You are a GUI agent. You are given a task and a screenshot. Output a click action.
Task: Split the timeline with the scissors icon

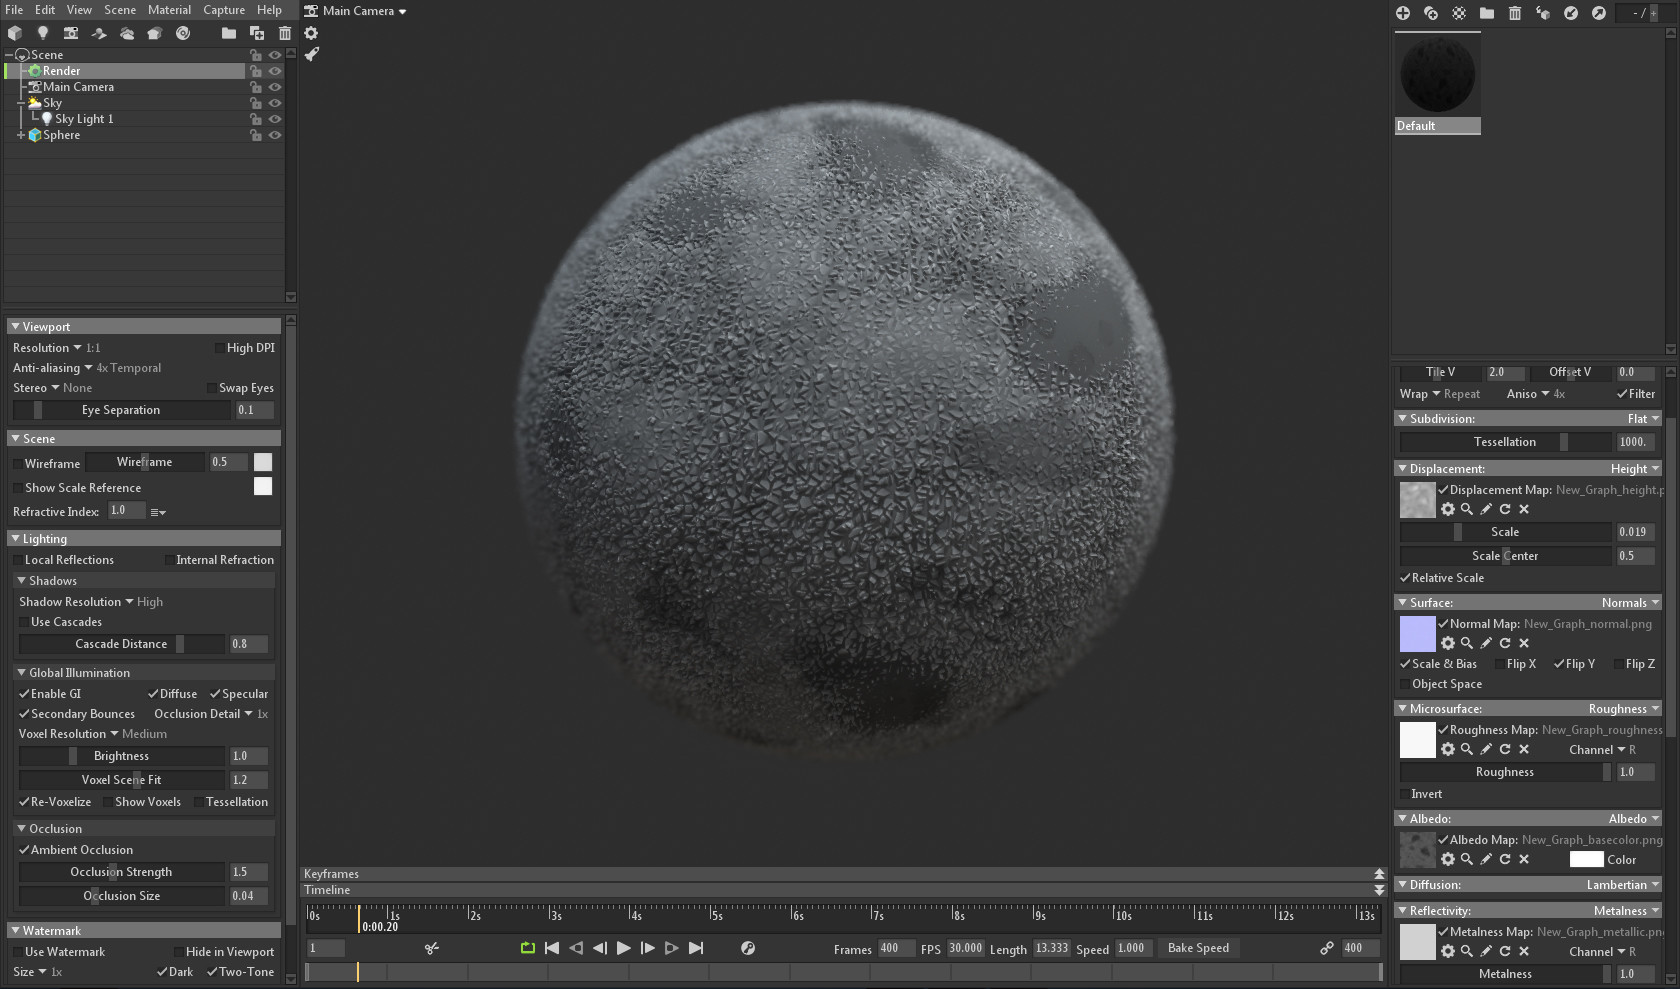[431, 948]
